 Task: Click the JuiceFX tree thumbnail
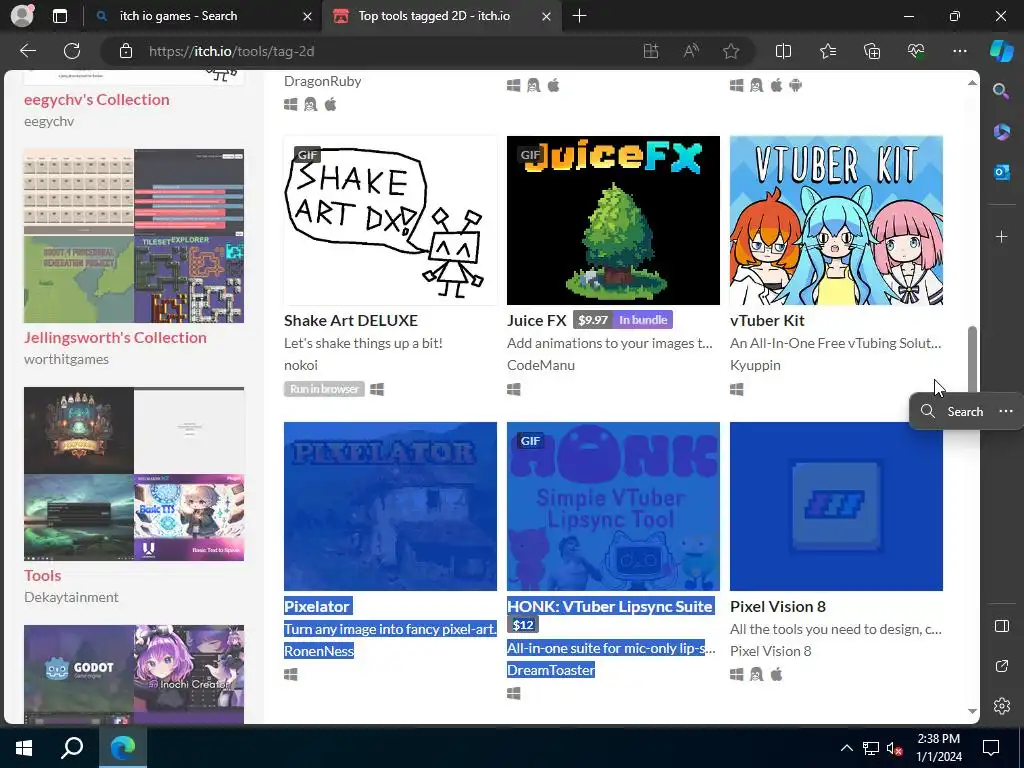click(x=613, y=220)
